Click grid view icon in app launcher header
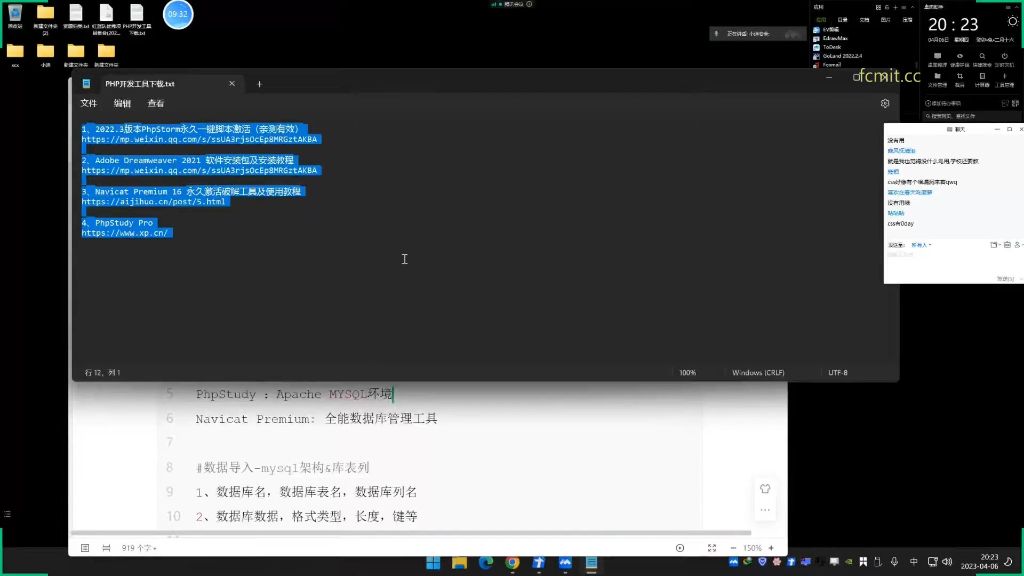 pyautogui.click(x=878, y=7)
